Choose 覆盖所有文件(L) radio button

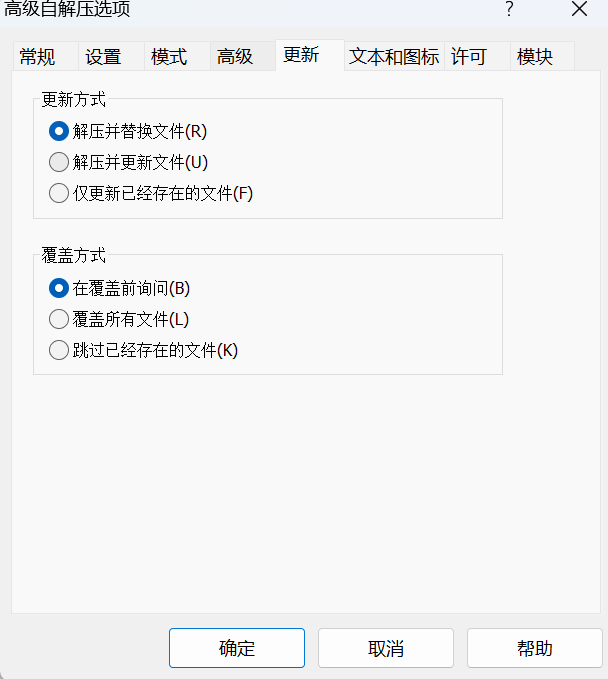[x=119, y=320]
